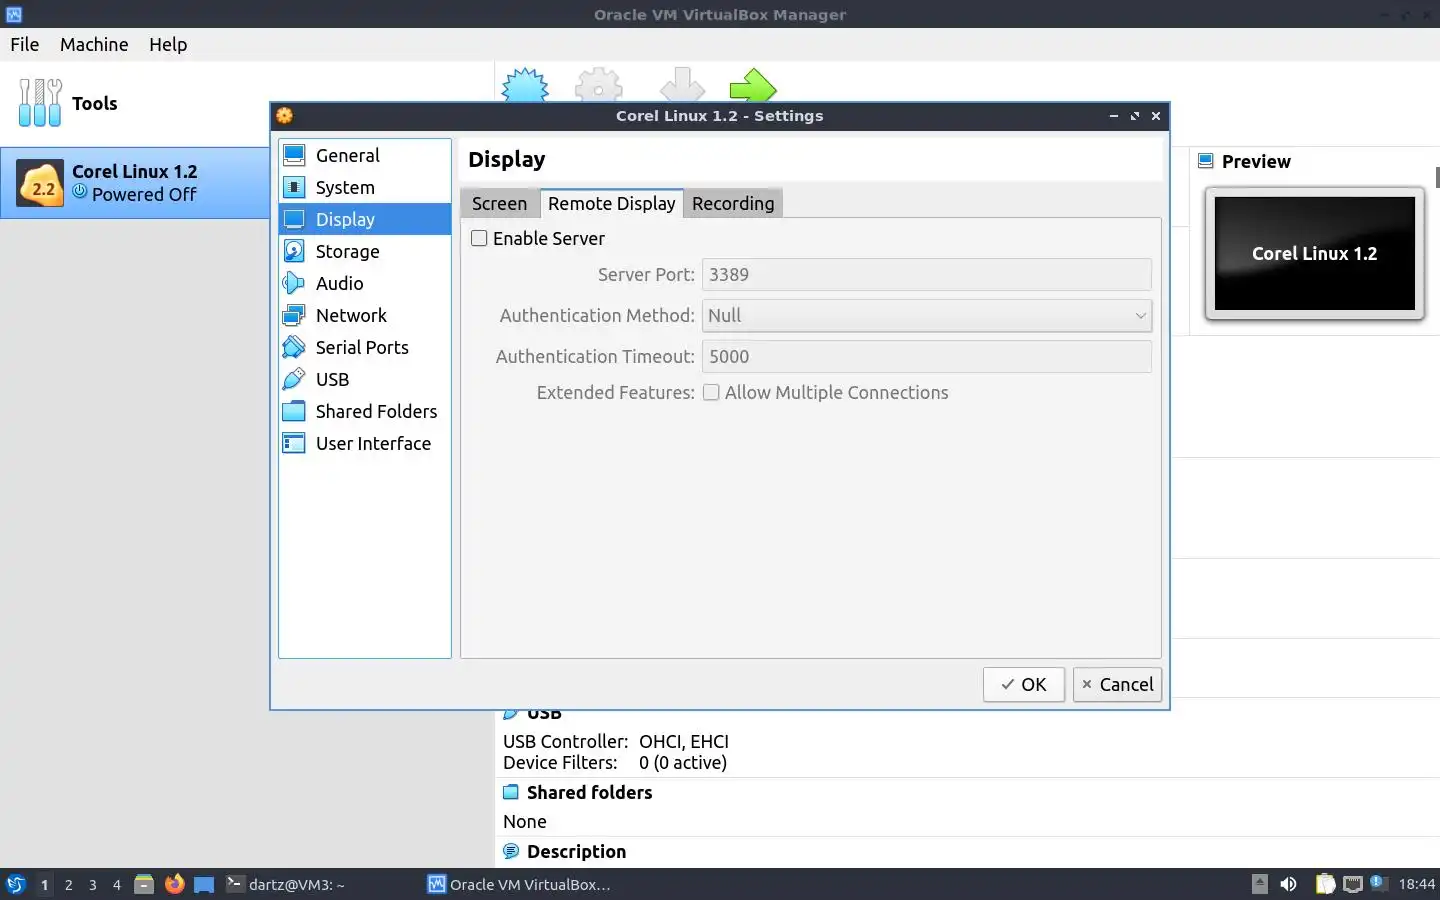1440x900 pixels.
Task: Open Audio settings category
Action: point(365,283)
